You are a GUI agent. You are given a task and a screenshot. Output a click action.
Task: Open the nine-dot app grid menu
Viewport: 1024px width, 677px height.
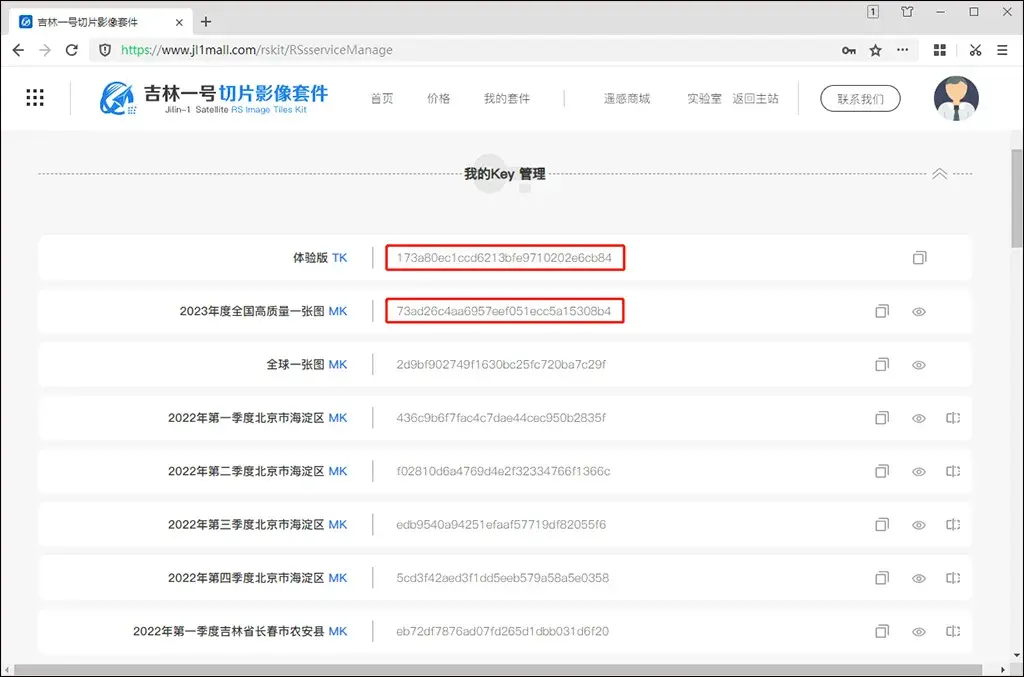[x=35, y=98]
